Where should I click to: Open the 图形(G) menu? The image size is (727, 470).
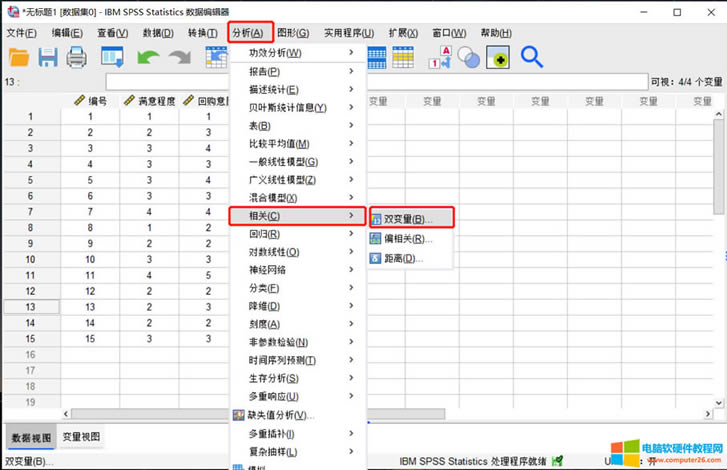pyautogui.click(x=293, y=33)
